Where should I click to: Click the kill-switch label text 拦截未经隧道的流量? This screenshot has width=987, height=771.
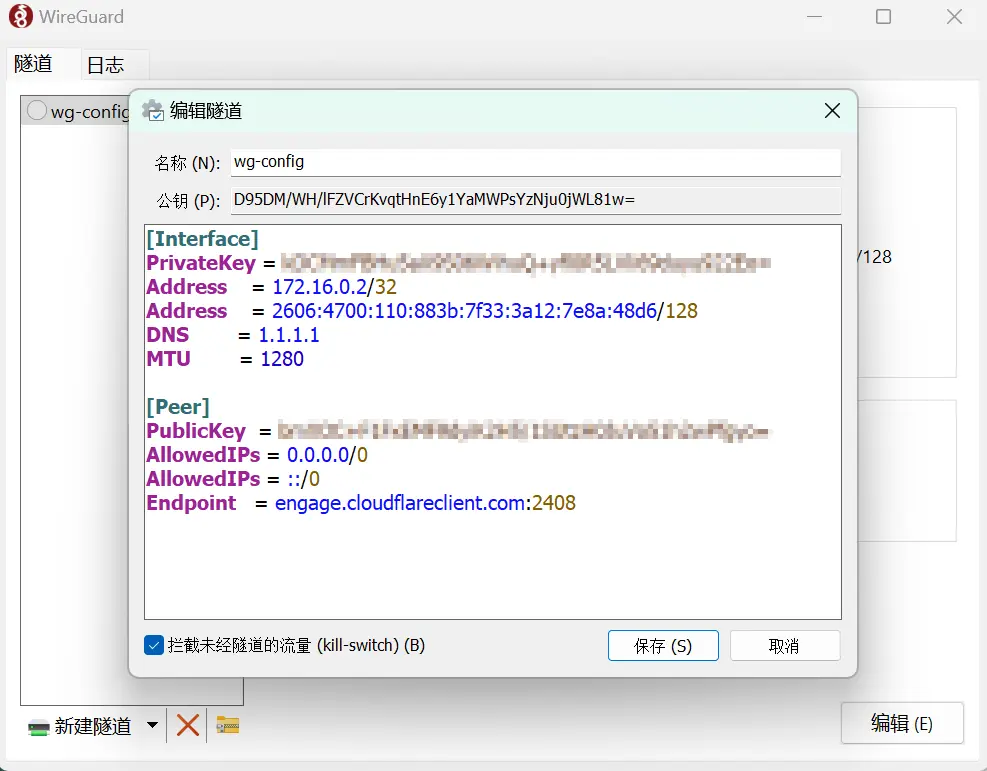(x=239, y=645)
